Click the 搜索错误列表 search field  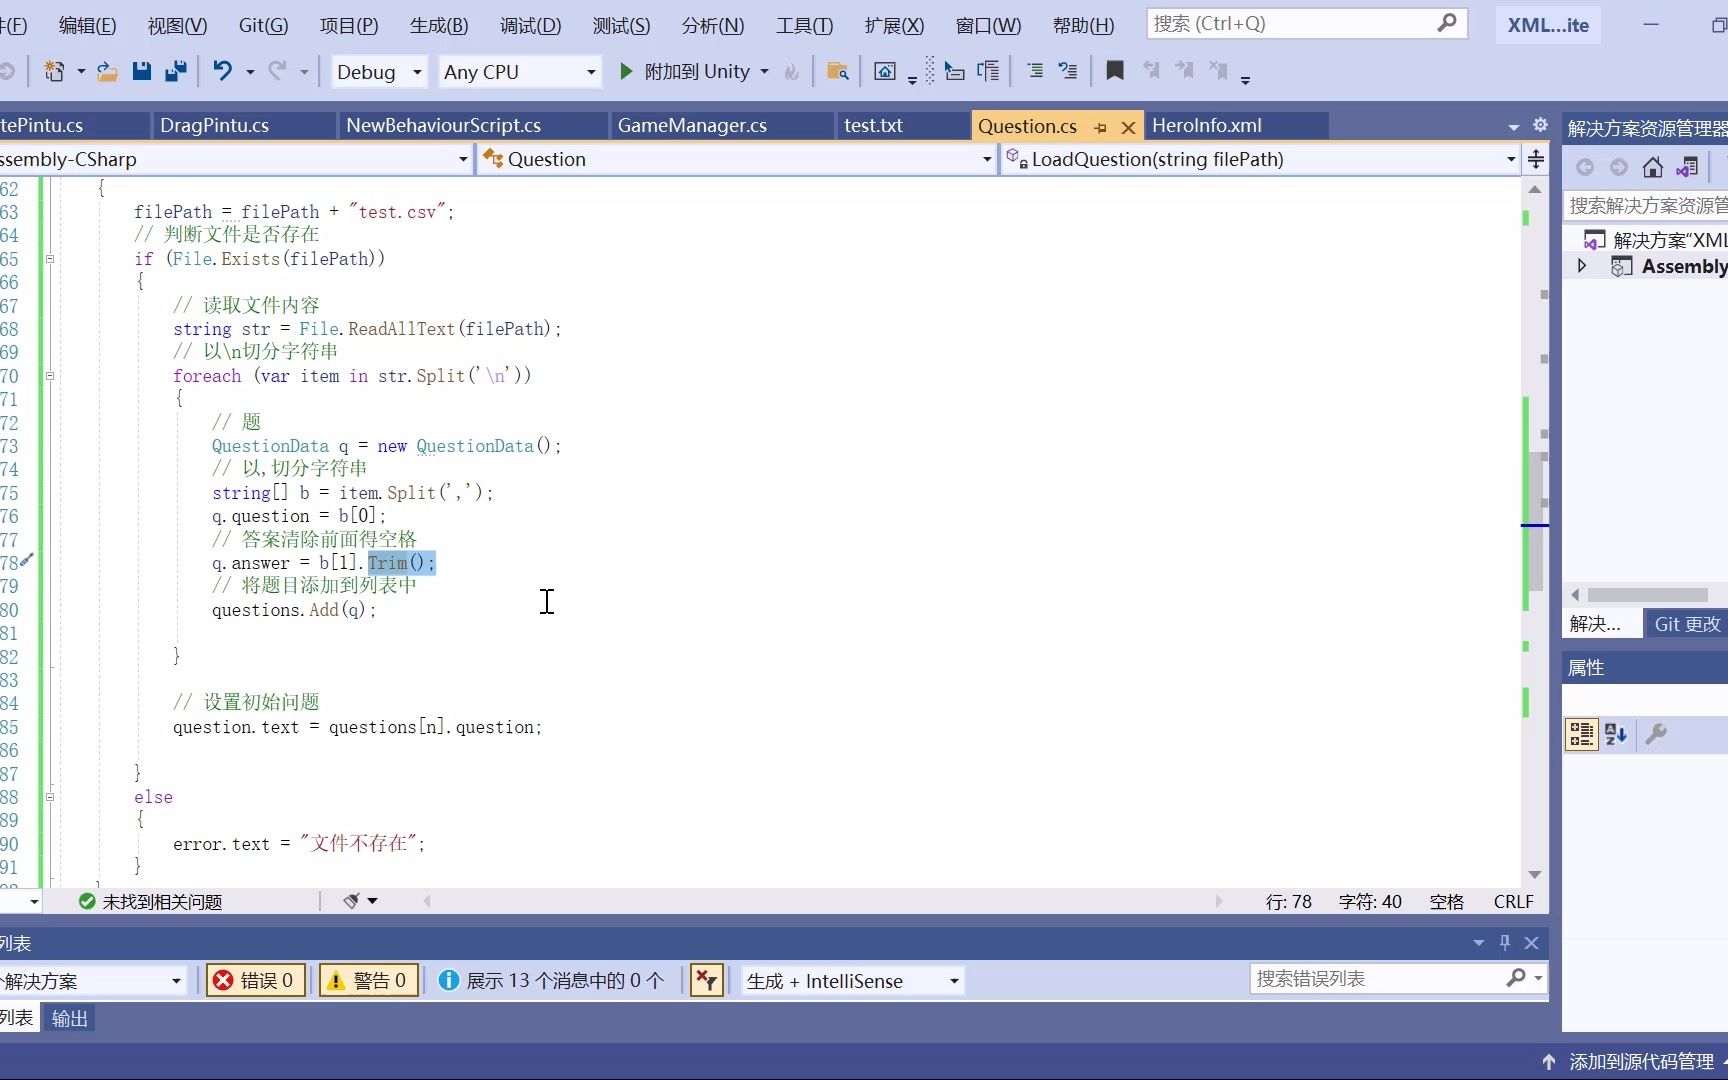(1380, 978)
